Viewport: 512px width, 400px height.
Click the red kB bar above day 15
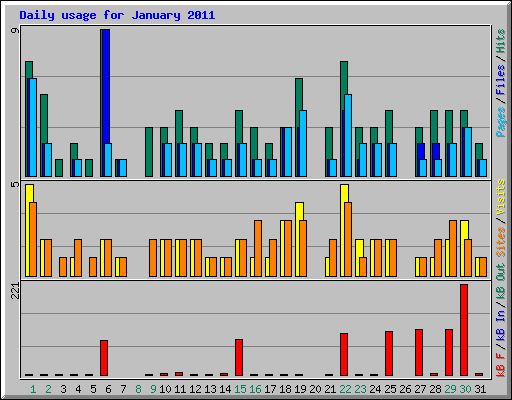point(239,358)
